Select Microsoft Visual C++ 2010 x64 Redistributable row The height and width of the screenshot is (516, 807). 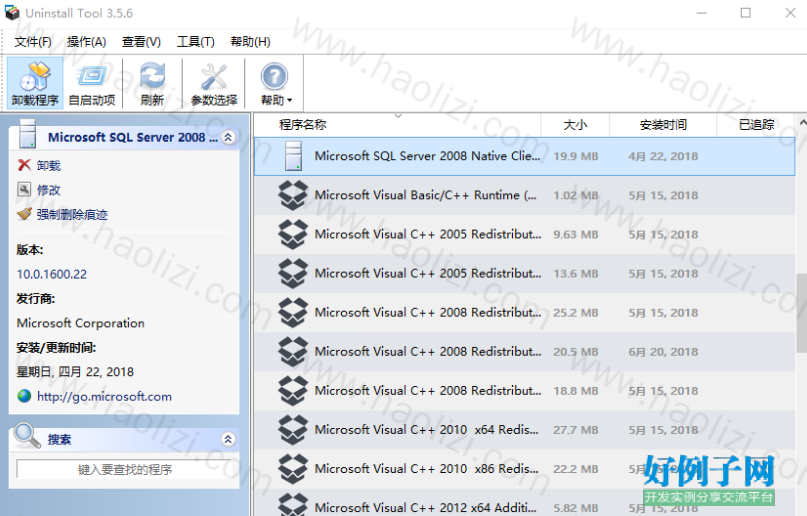tap(524, 430)
